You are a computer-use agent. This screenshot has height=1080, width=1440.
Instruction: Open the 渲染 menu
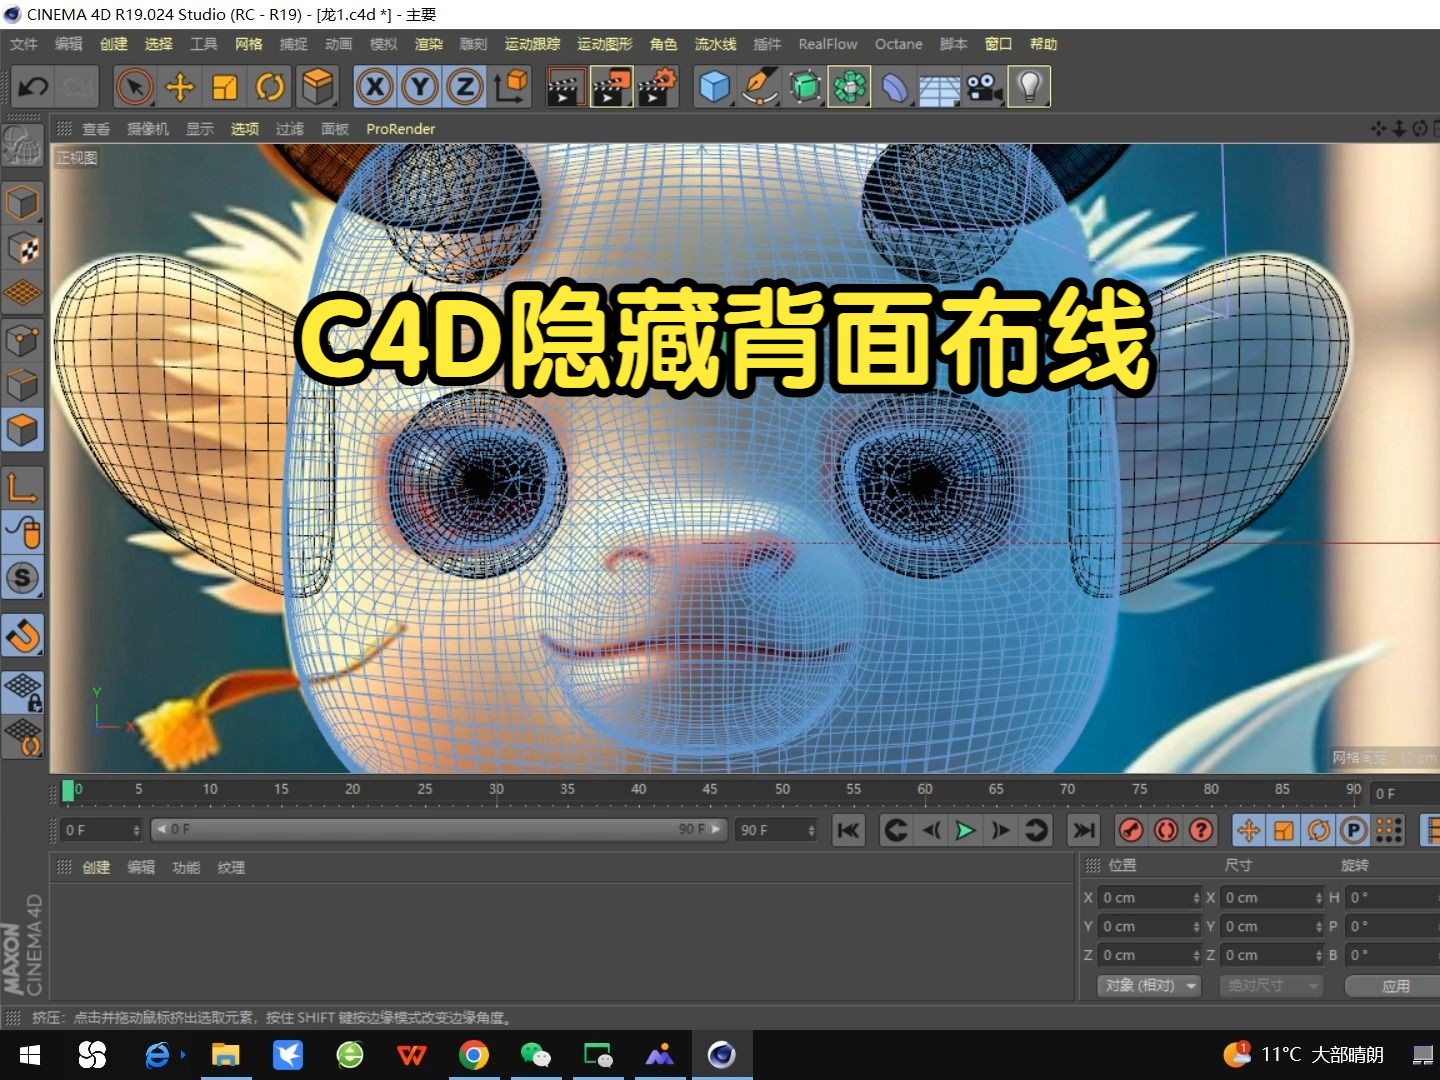(428, 44)
